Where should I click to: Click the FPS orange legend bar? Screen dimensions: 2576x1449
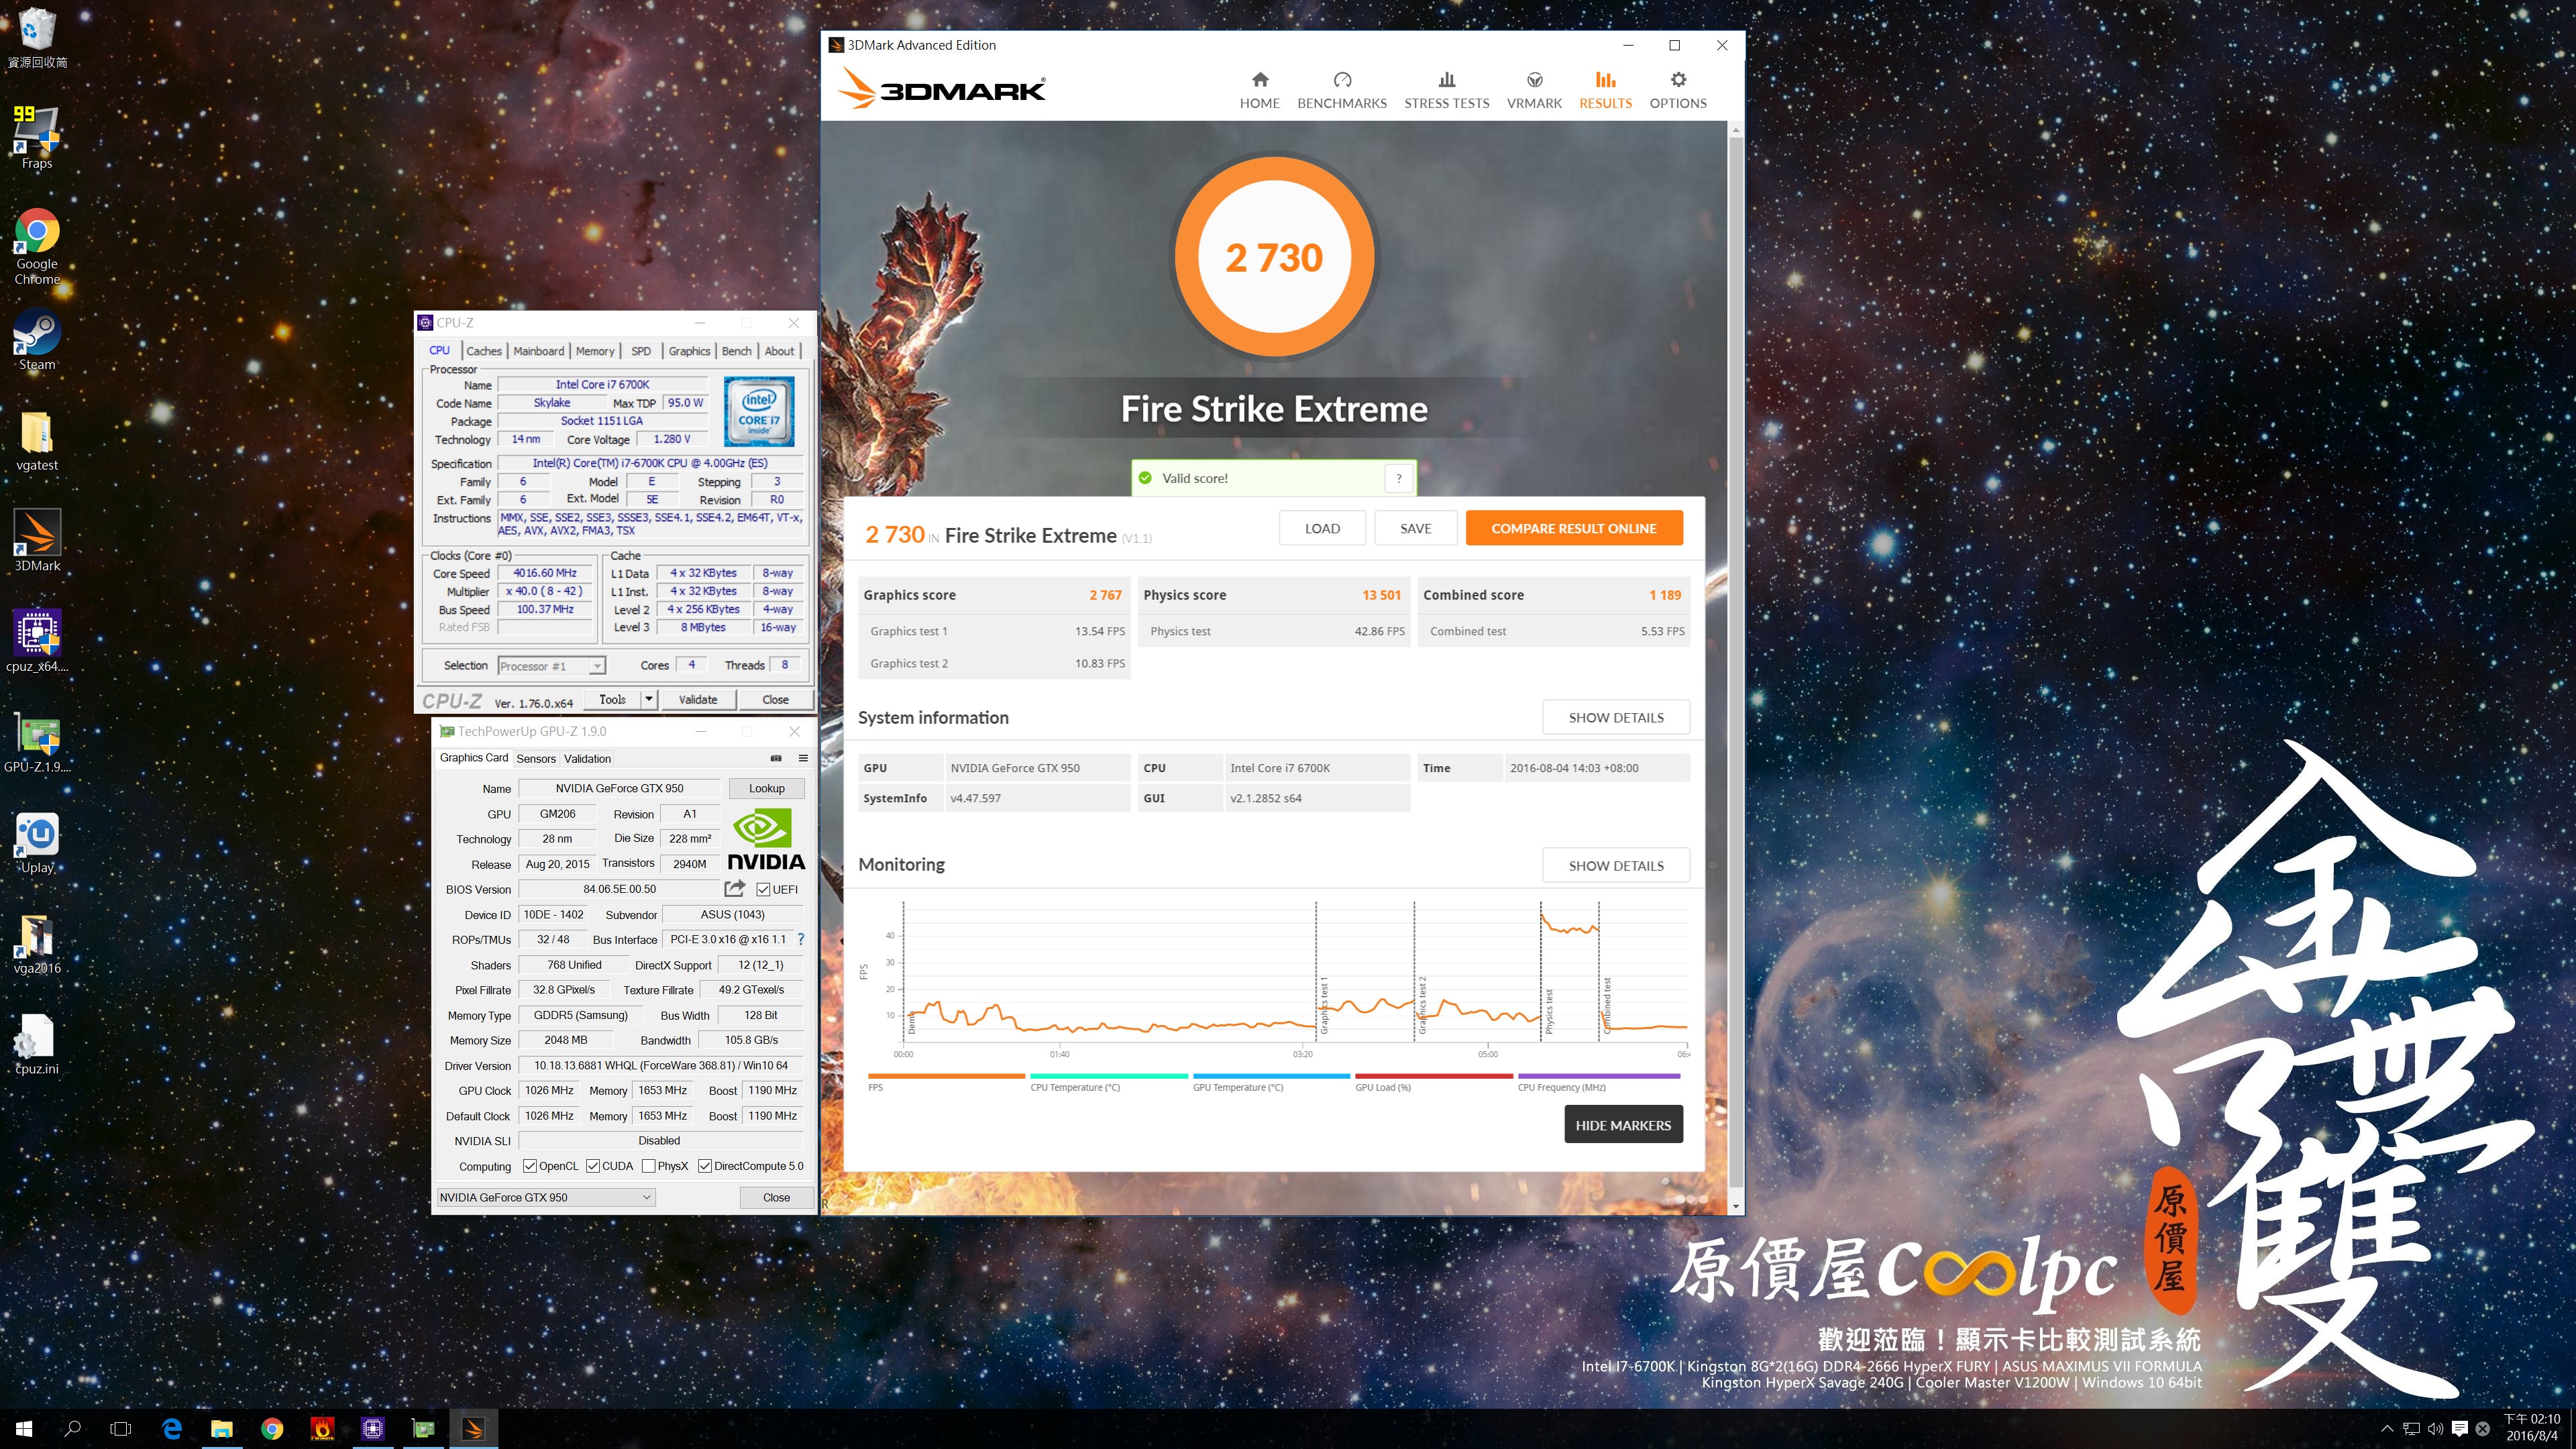click(946, 1076)
